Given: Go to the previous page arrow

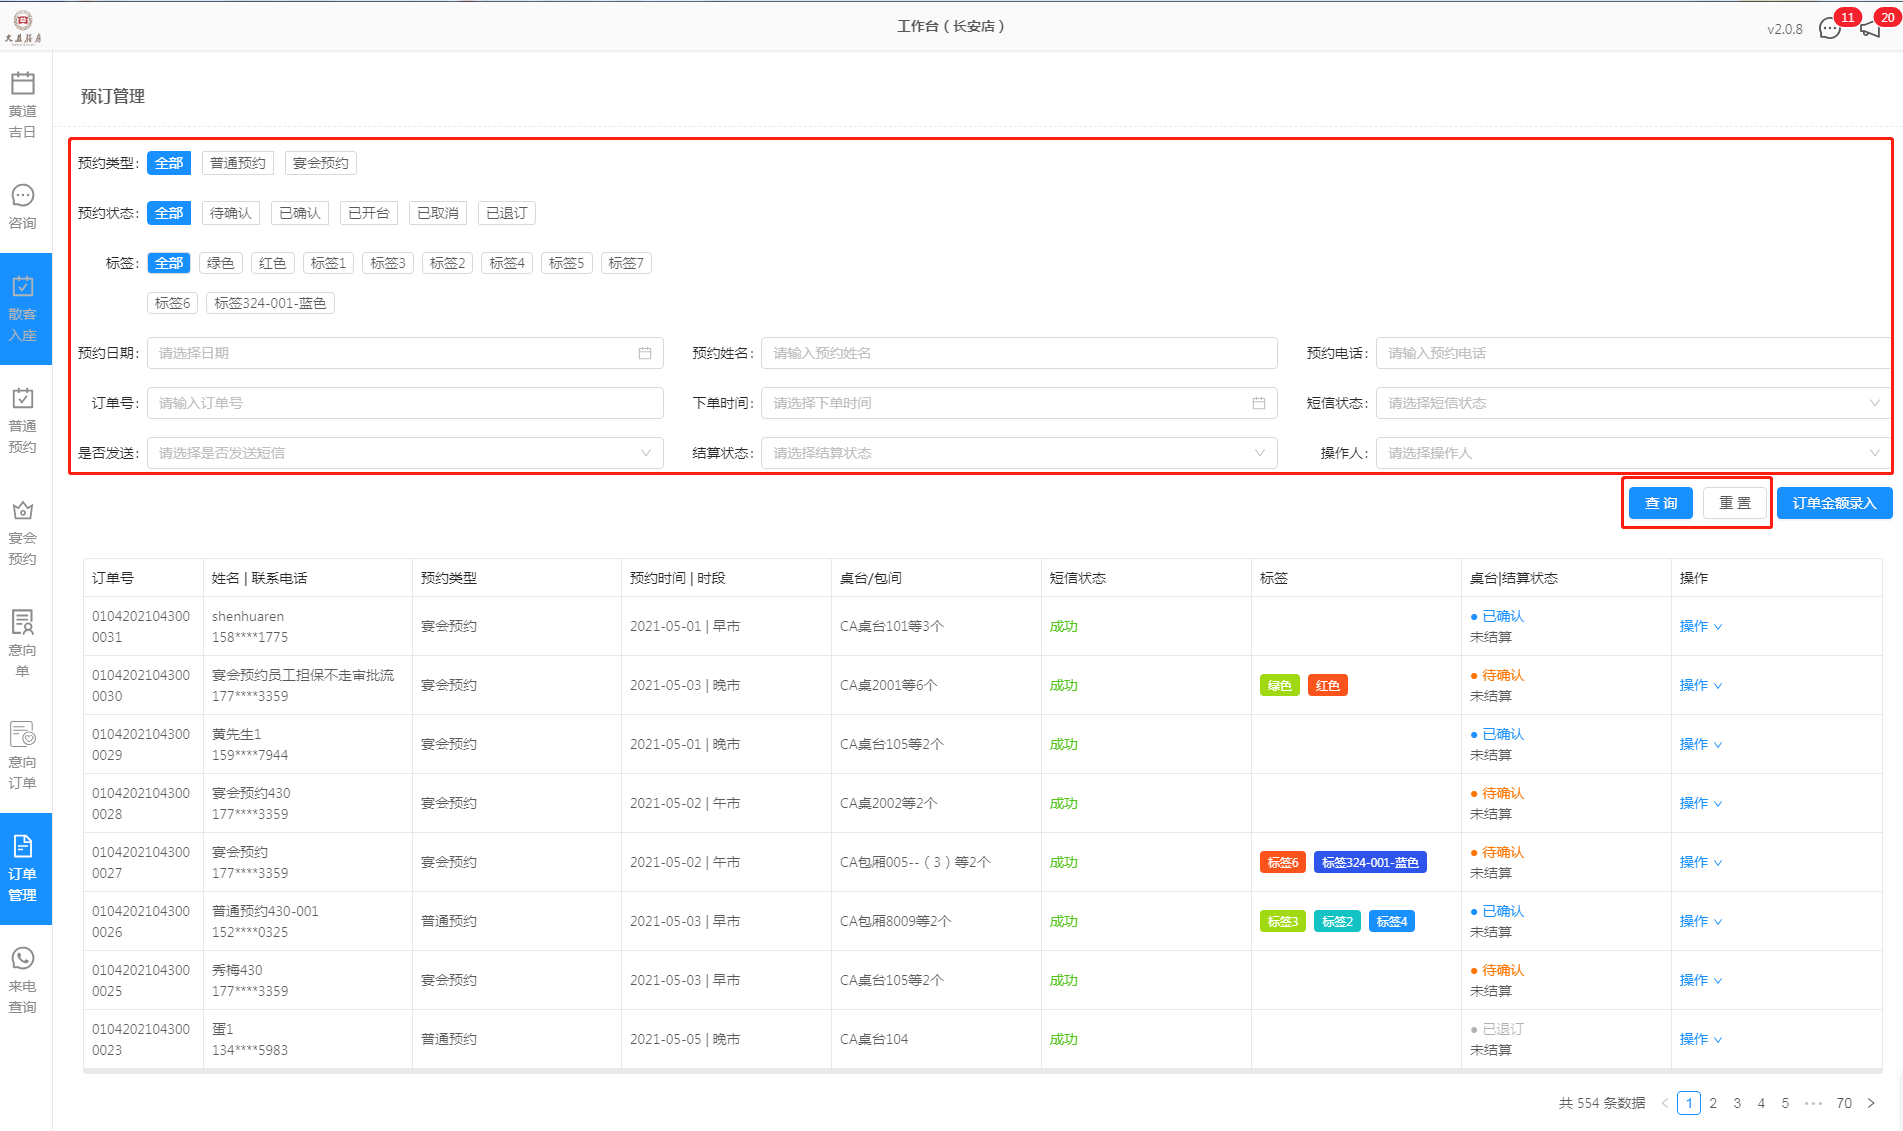Looking at the screenshot, I should (x=1665, y=1103).
